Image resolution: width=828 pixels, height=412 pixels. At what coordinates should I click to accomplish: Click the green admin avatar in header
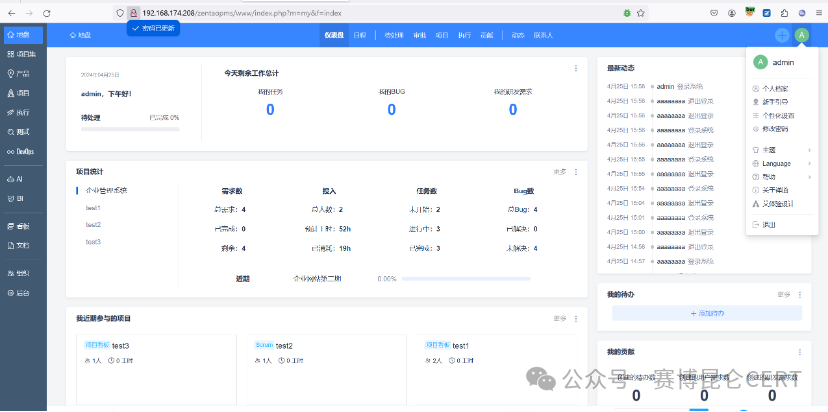coord(802,35)
